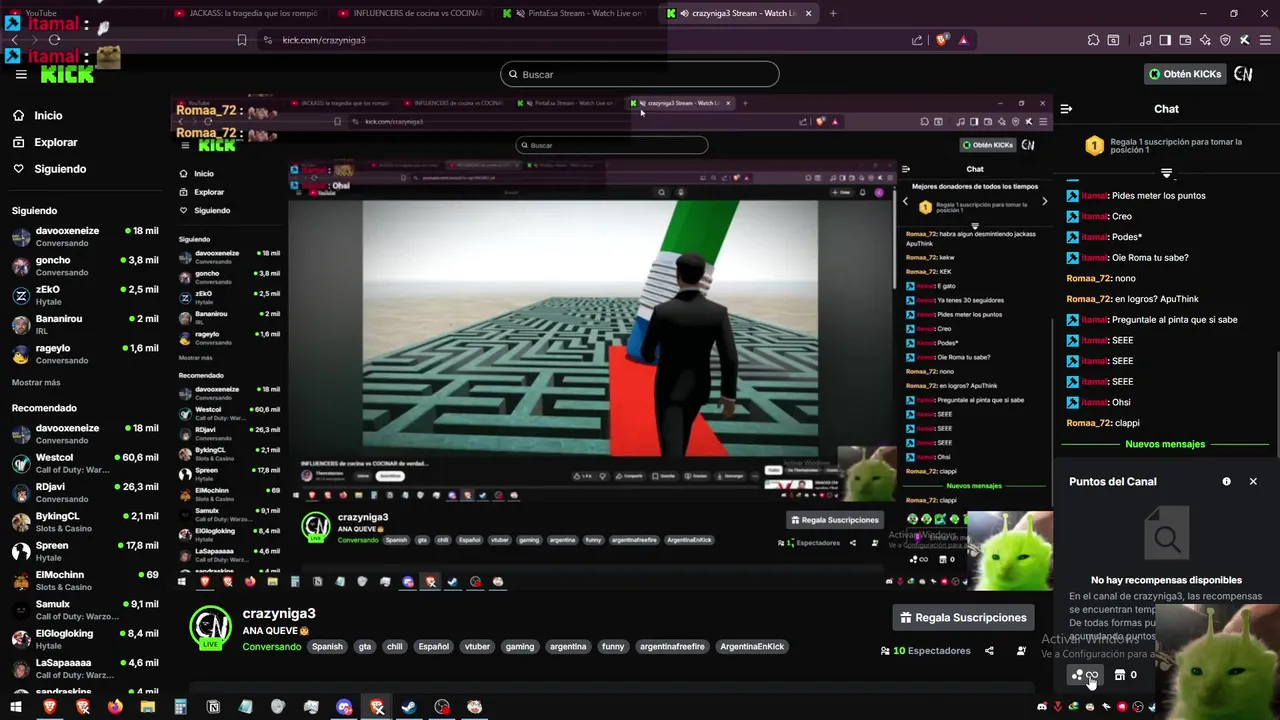Open Westcol in Recomendado list
Image resolution: width=1280 pixels, height=720 pixels.
85,463
